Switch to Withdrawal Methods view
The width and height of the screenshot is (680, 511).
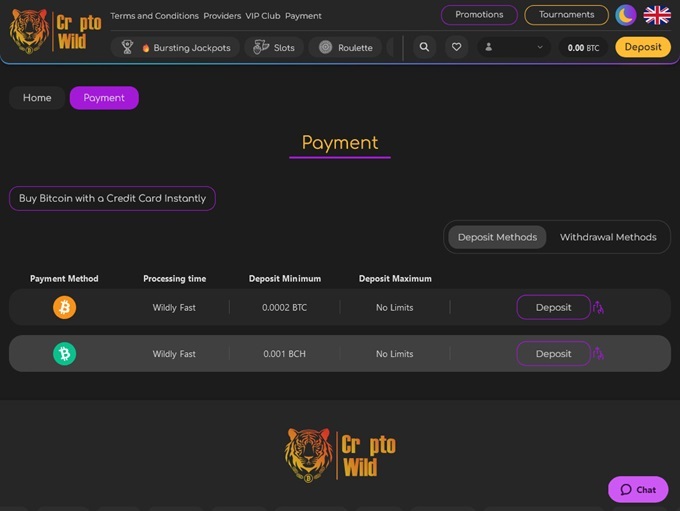click(607, 237)
